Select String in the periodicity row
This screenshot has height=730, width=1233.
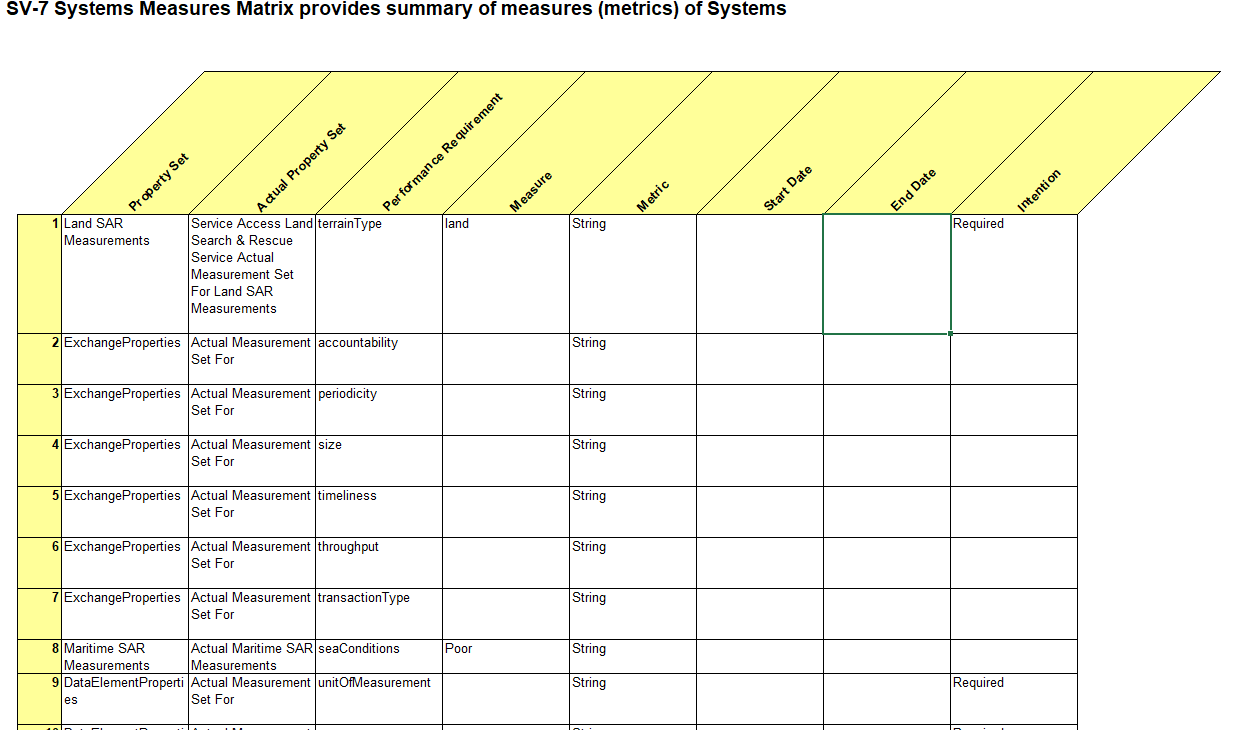pos(633,410)
